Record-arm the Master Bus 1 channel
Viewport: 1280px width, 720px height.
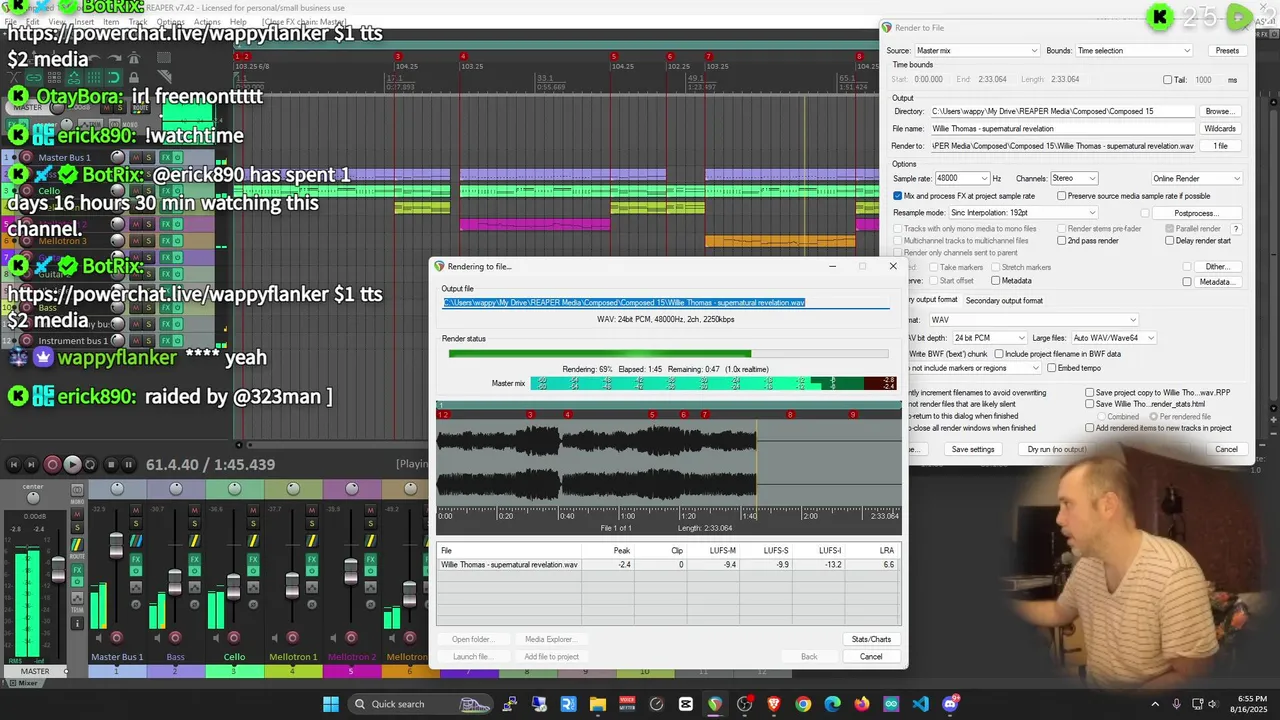click(116, 638)
